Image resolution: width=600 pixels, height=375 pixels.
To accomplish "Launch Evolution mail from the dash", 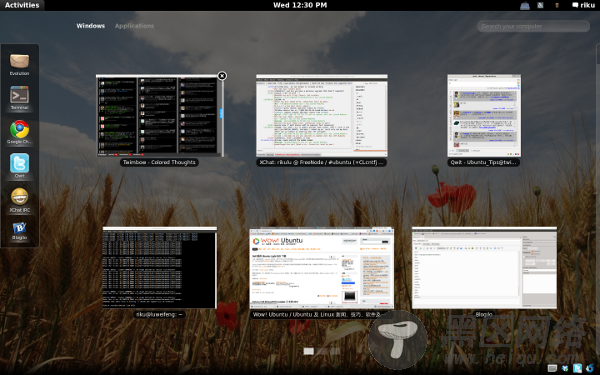I will 20,64.
